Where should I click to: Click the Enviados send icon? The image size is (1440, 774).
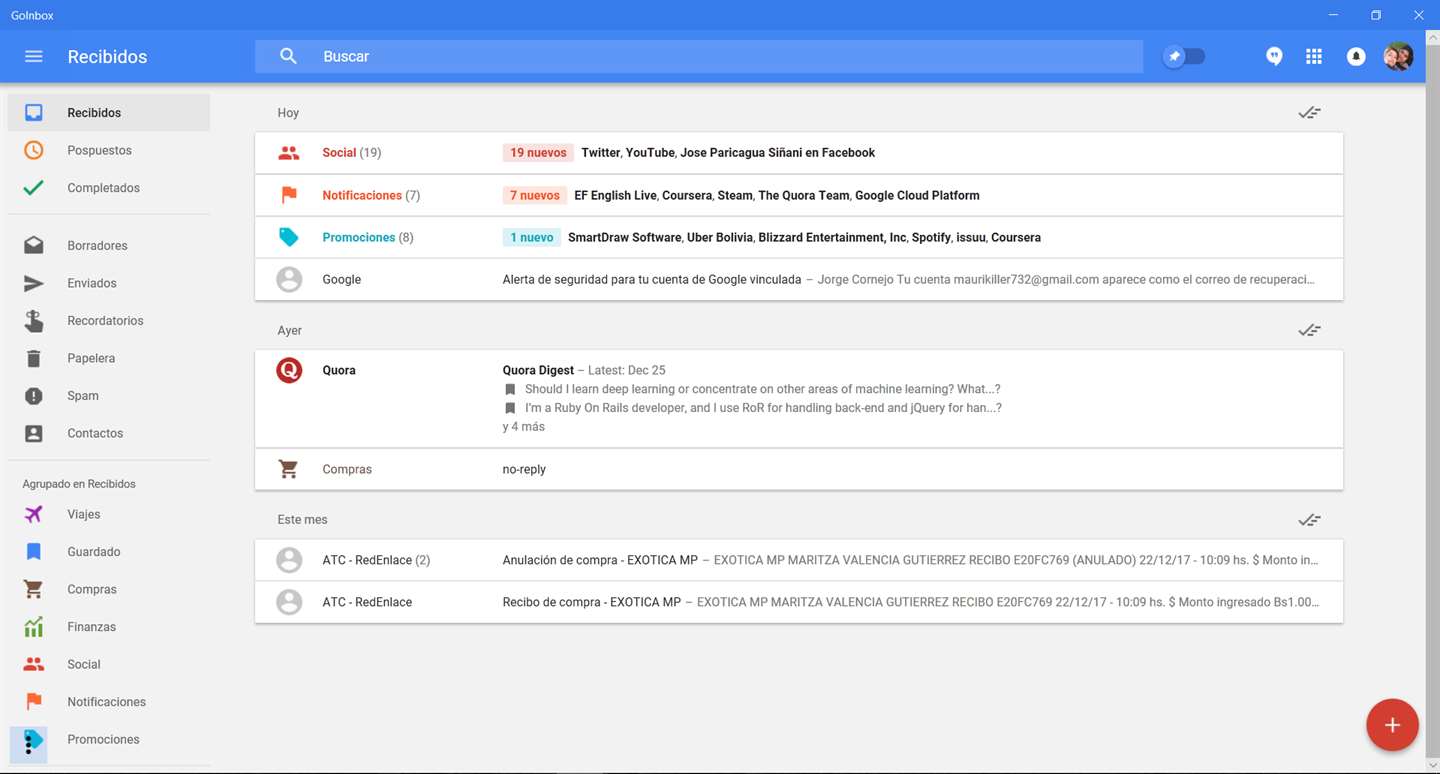tap(34, 283)
